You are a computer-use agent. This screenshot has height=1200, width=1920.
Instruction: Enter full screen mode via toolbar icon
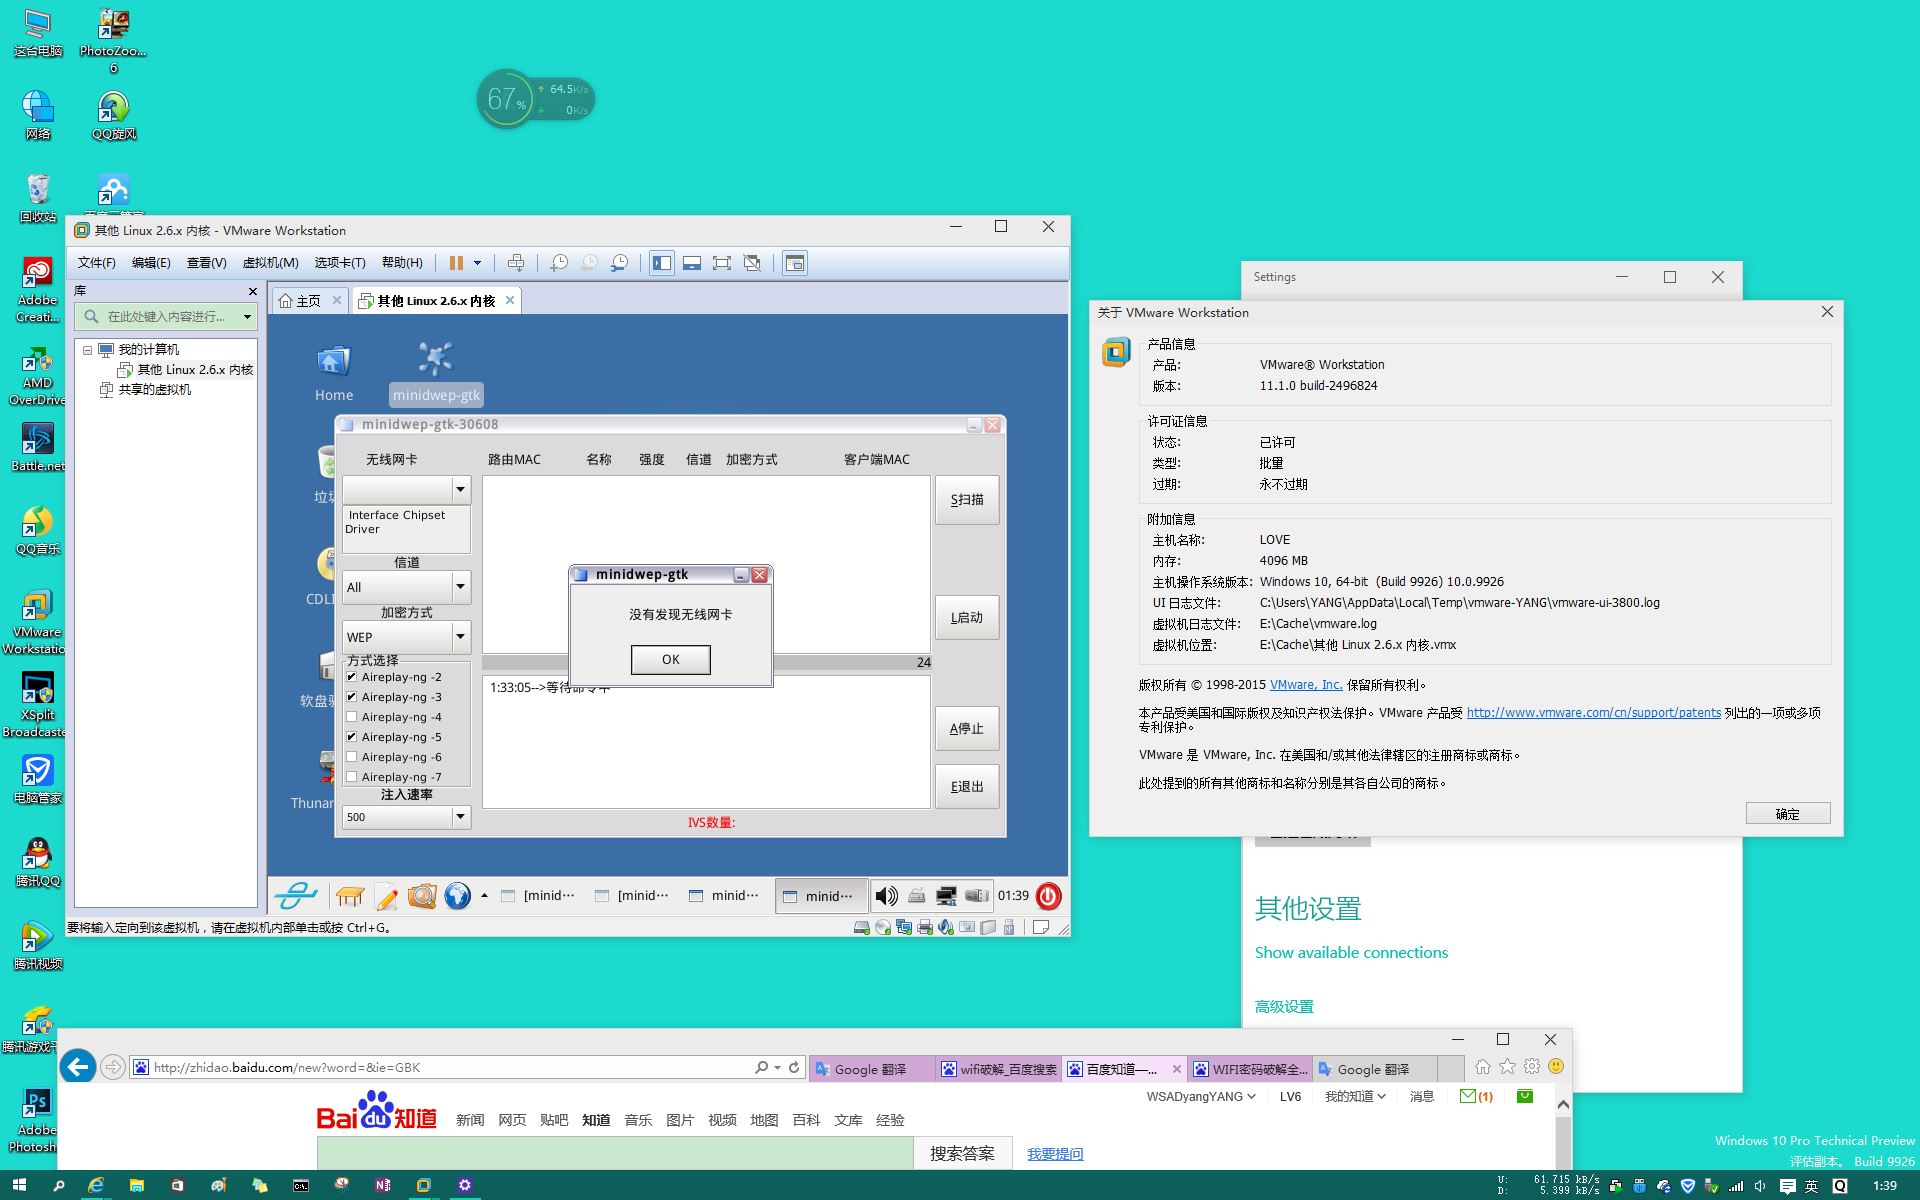[722, 263]
